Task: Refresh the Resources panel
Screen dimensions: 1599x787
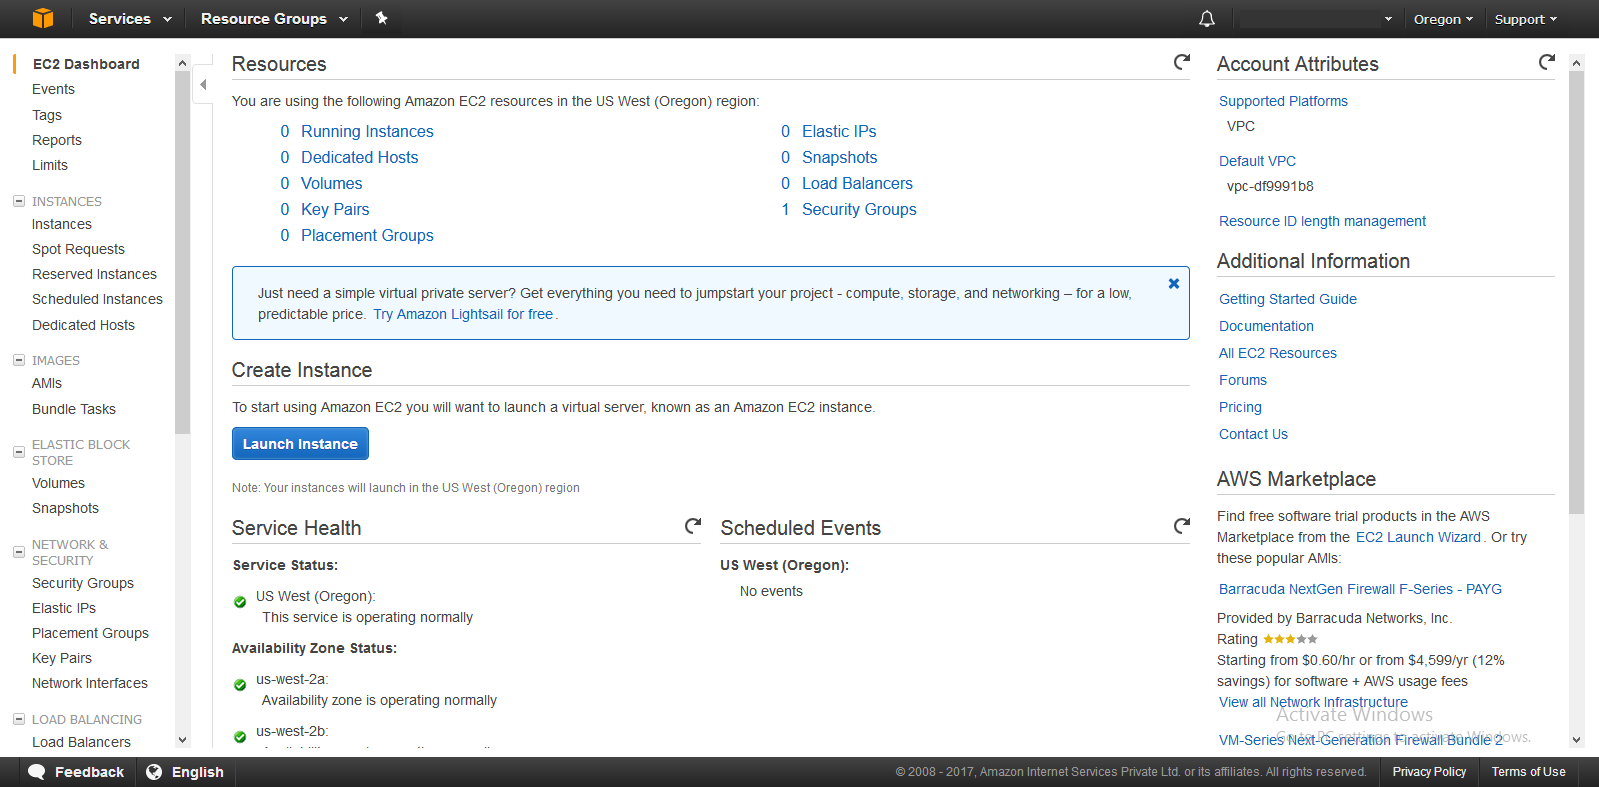Action: point(1182,62)
